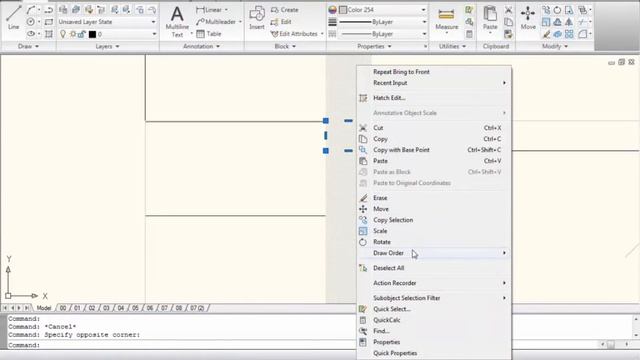Open Action Recorder submenu
Viewport: 640px width, 360px height.
click(x=434, y=283)
